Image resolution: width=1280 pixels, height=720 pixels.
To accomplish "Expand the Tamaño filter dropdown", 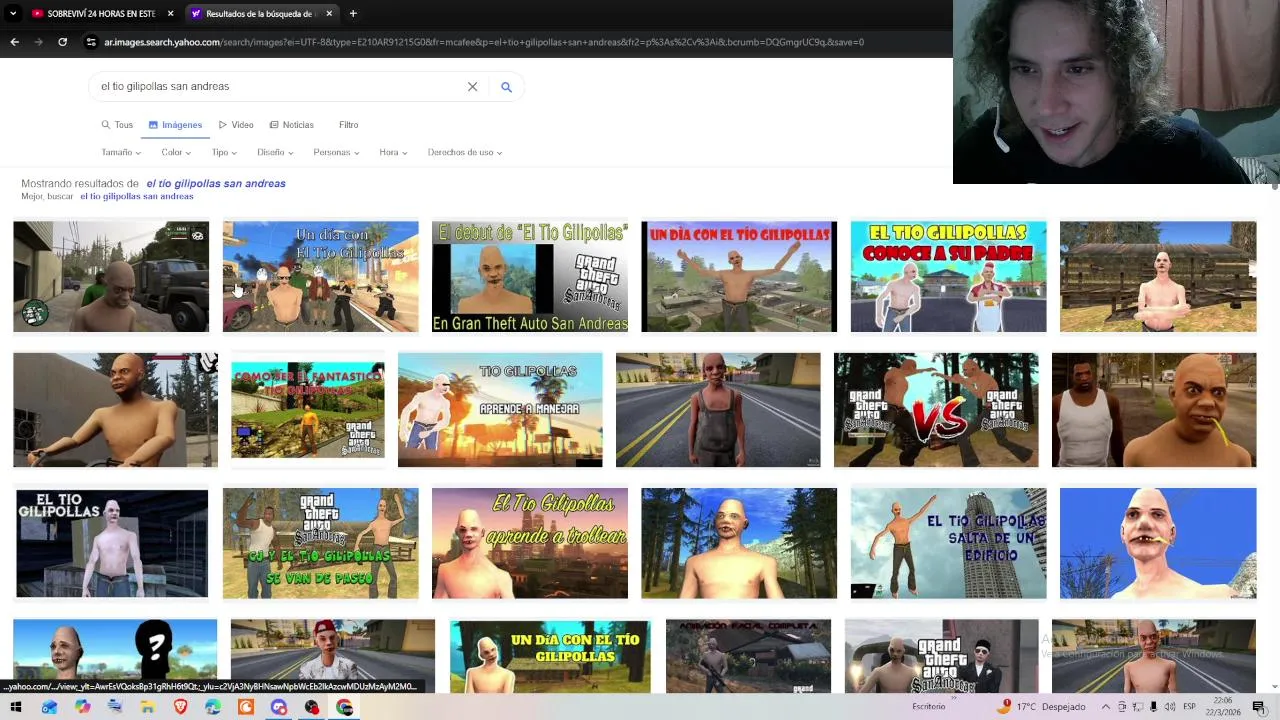I will [121, 152].
